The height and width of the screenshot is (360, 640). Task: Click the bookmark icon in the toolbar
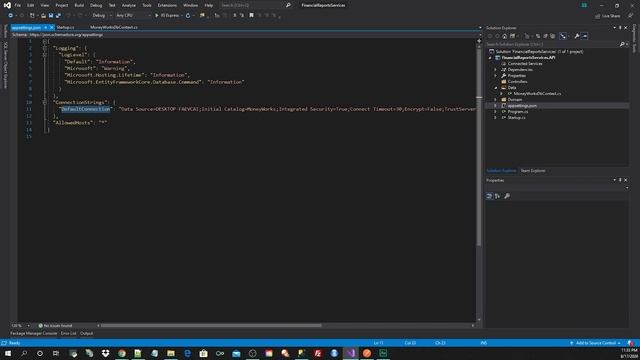(x=251, y=16)
